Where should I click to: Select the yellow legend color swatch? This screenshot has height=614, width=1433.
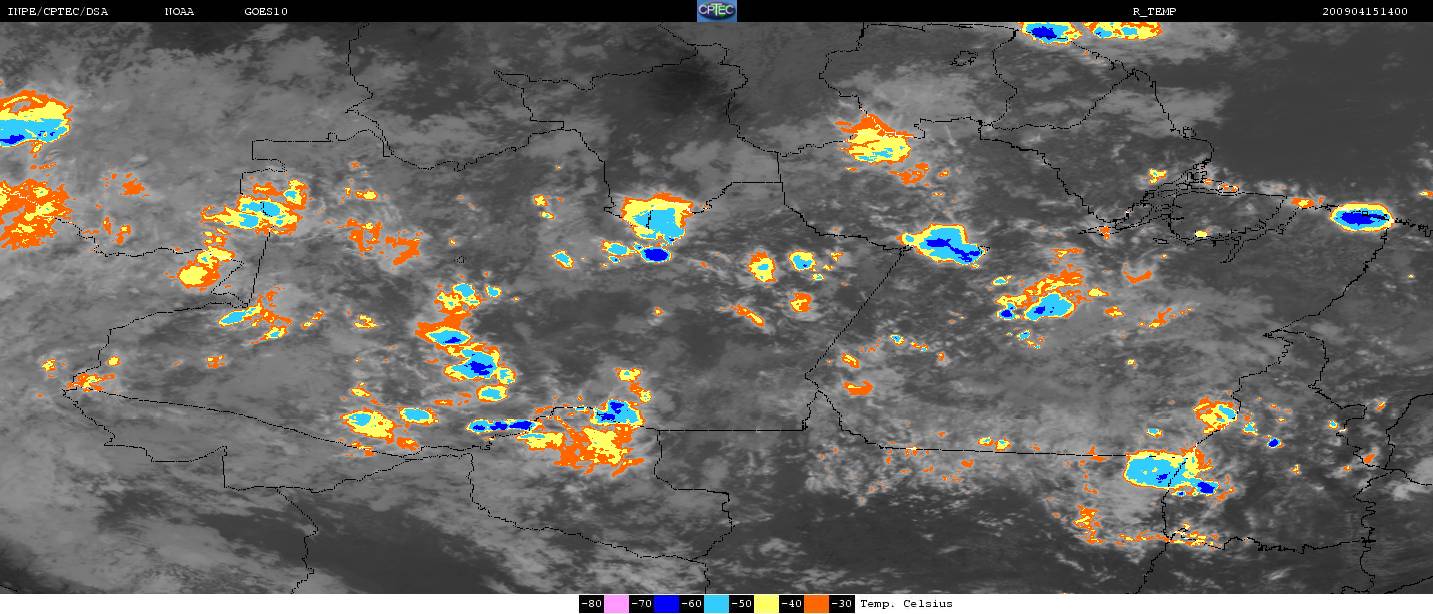[x=766, y=604]
